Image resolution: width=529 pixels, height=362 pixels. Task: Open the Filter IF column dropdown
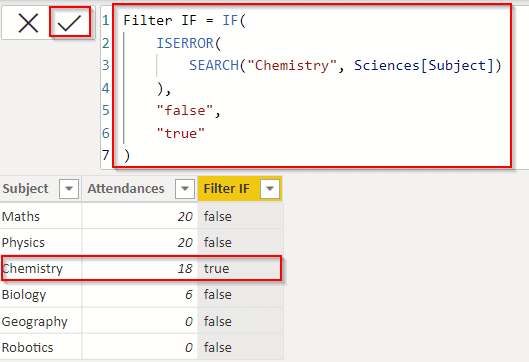tap(270, 189)
